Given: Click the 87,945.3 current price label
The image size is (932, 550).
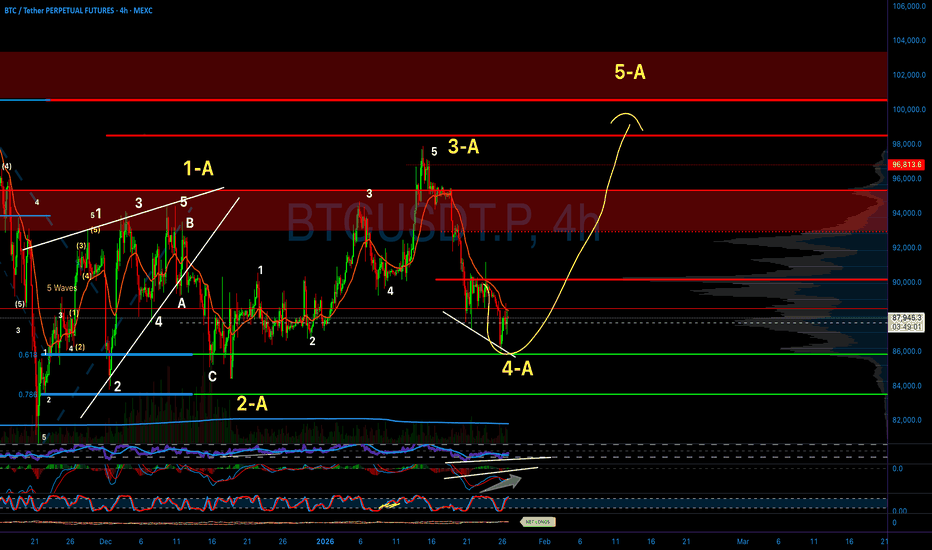Looking at the screenshot, I should click(x=906, y=318).
